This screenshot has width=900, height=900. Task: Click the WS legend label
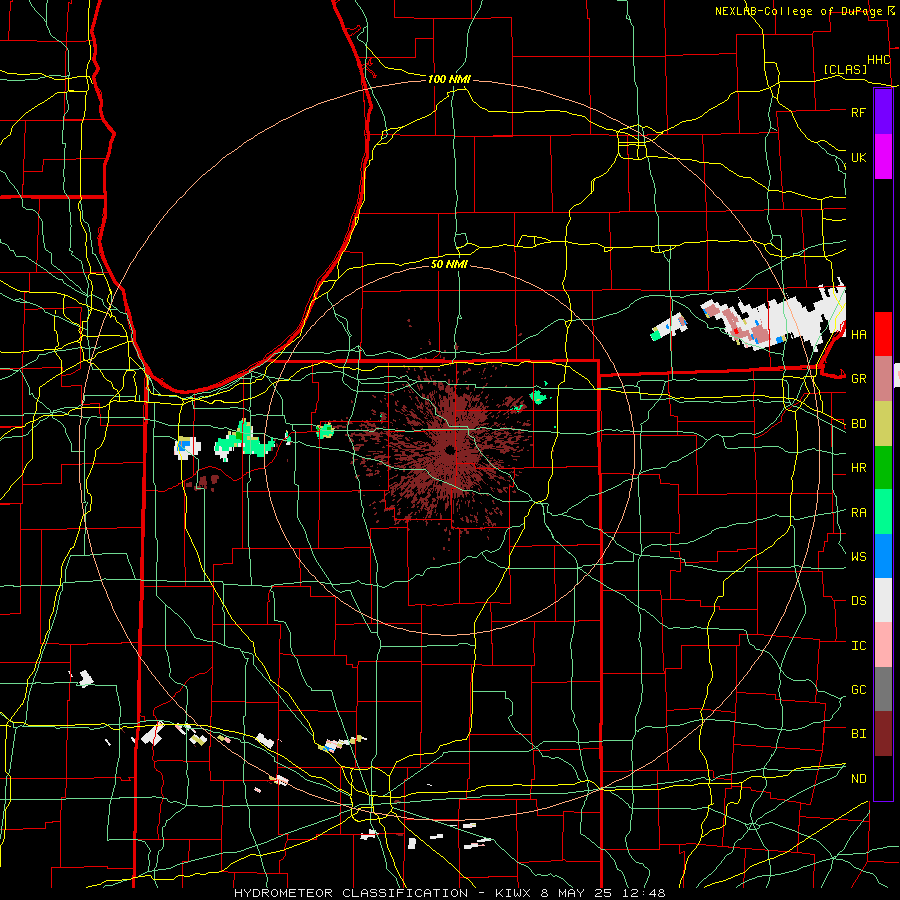pyautogui.click(x=858, y=557)
